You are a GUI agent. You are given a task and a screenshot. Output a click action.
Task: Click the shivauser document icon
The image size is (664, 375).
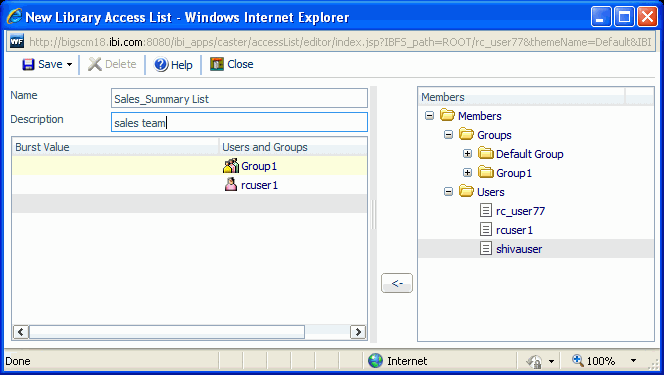(486, 248)
